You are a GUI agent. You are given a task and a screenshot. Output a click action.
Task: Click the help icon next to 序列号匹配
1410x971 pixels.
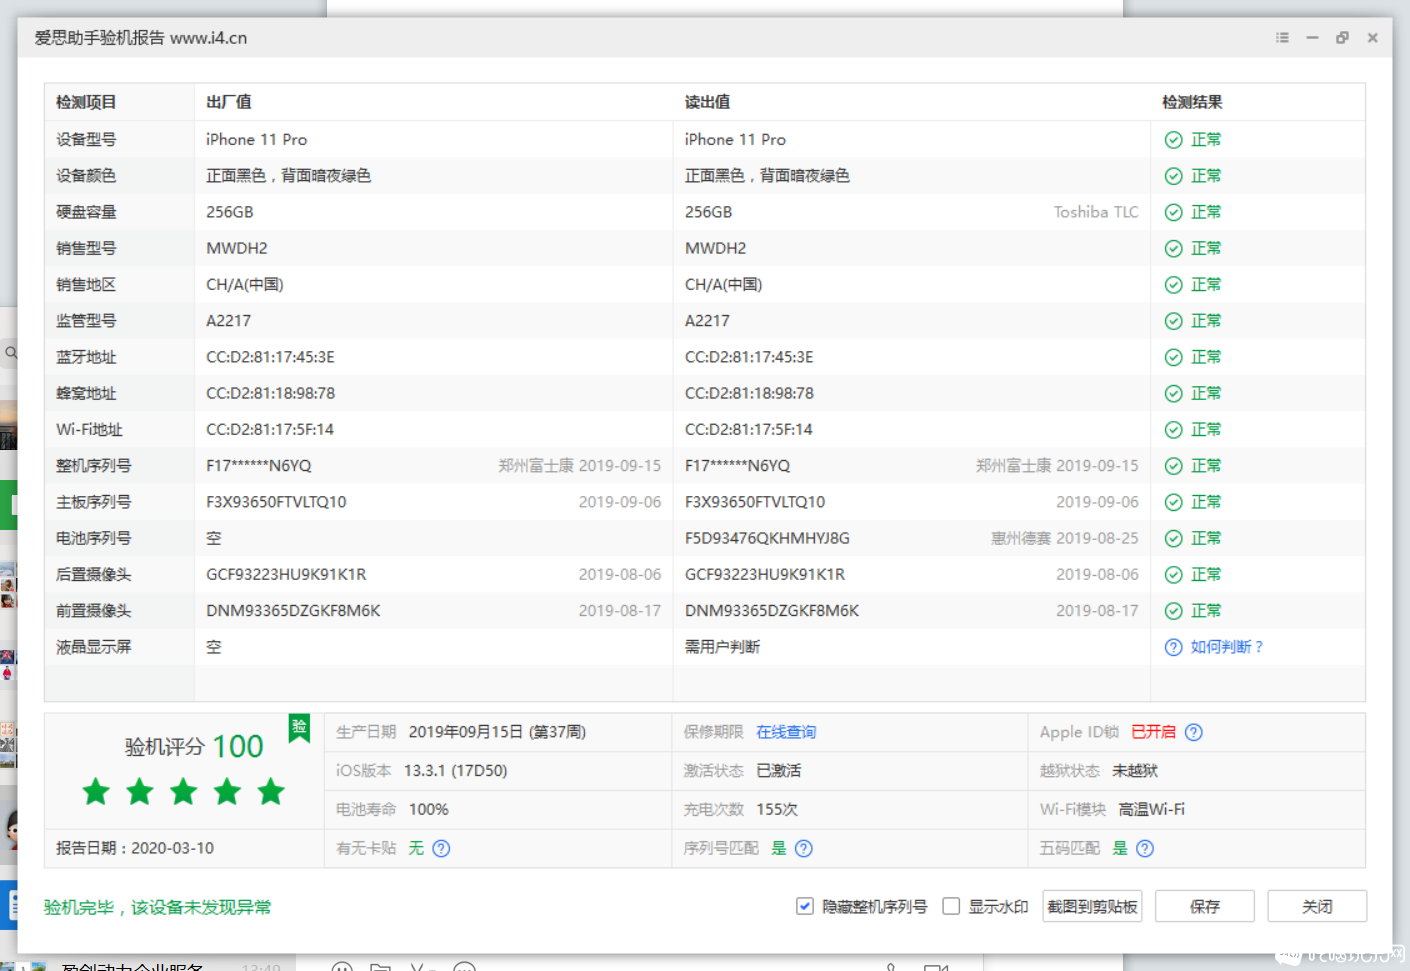point(804,848)
